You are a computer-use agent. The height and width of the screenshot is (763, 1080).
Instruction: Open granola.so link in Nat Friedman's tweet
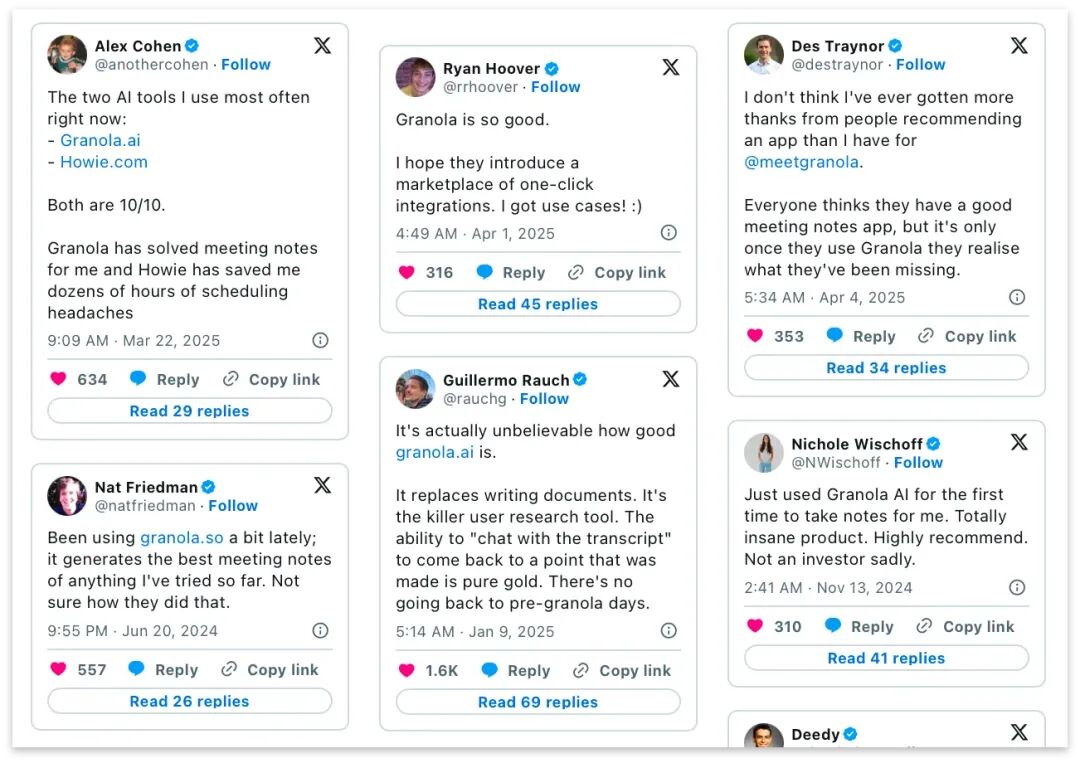tap(182, 538)
